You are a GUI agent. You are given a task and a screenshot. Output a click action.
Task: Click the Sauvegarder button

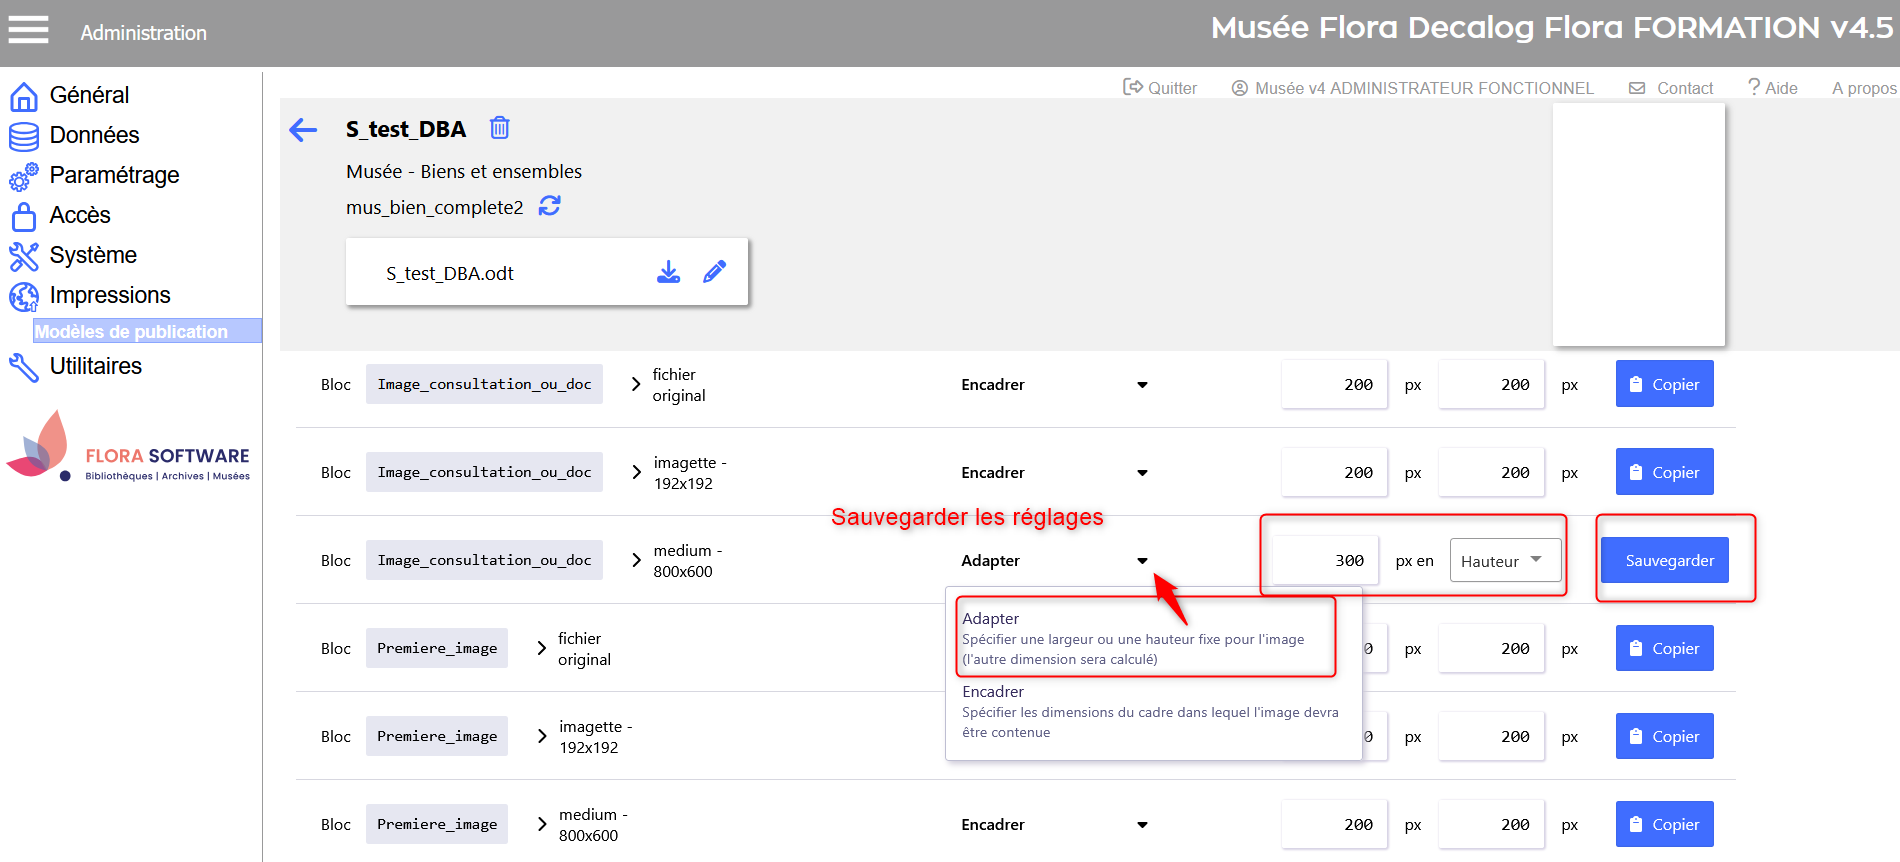tap(1669, 561)
